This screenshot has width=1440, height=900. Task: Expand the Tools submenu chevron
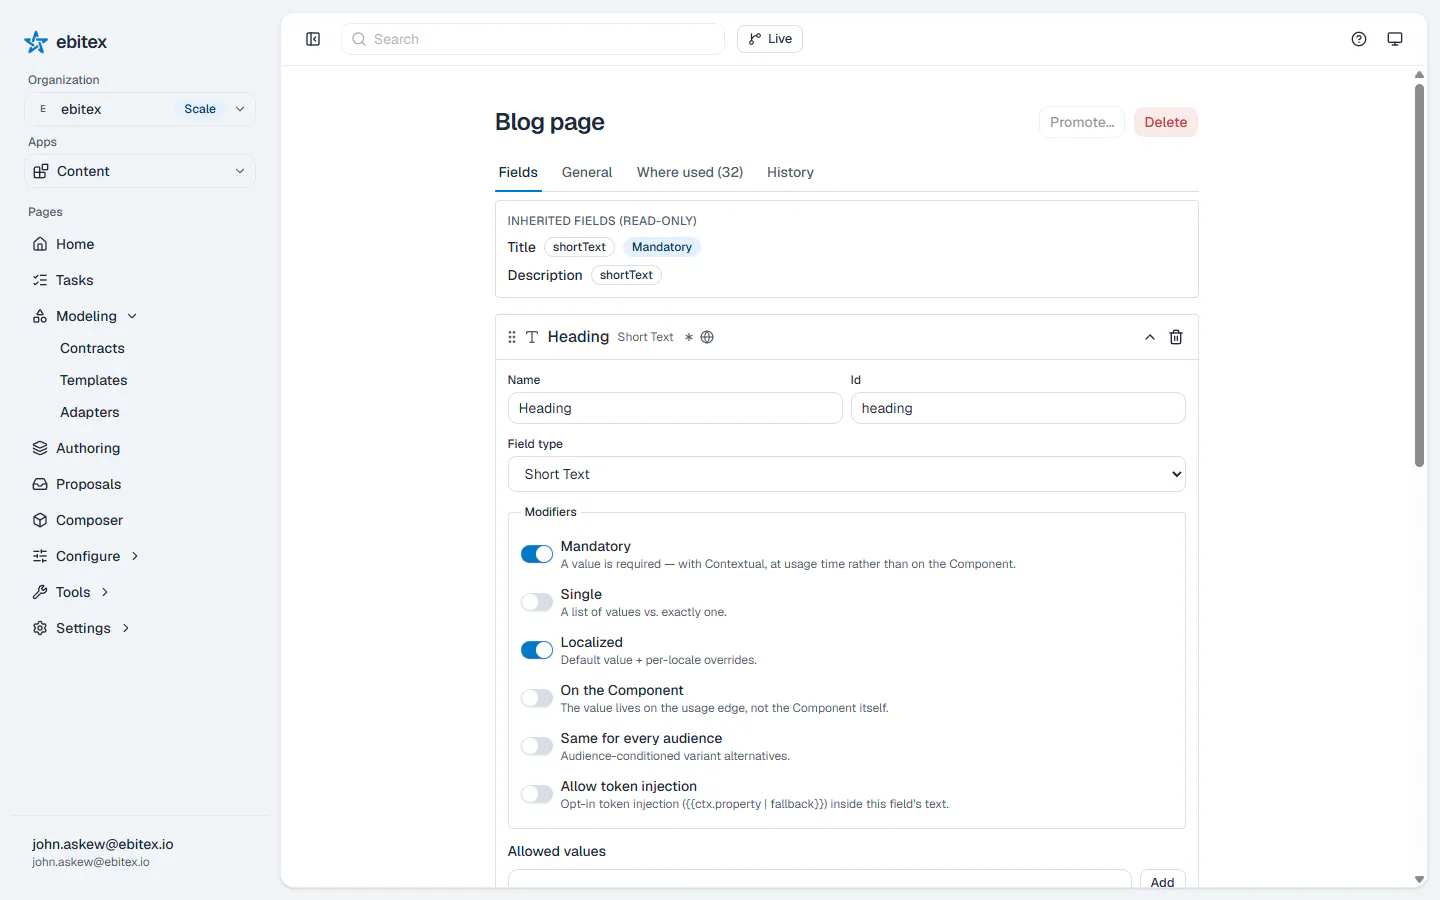point(105,592)
